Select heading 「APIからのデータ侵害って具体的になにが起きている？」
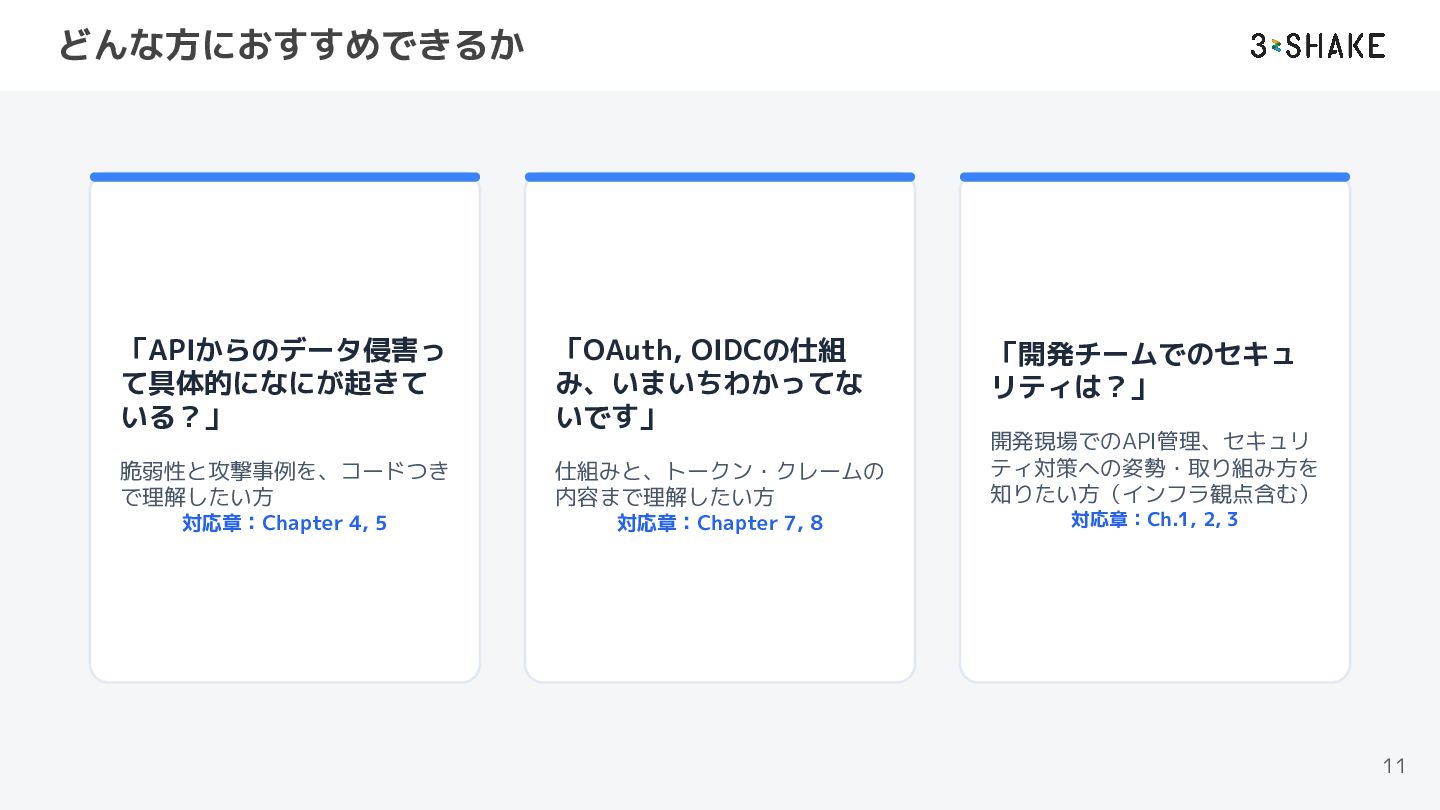This screenshot has width=1440, height=810. [x=283, y=383]
